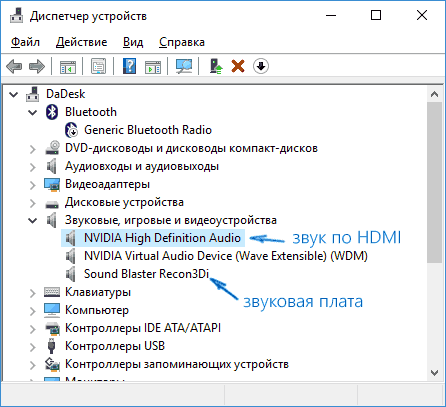Click the Bluetooth category icon
The image size is (446, 407).
(x=52, y=112)
